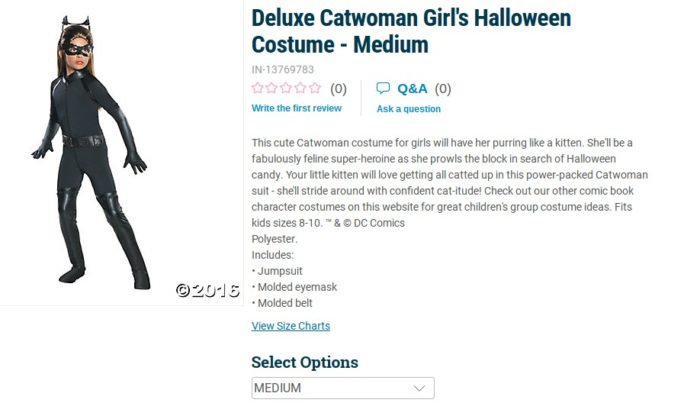Click the second rating star
The width and height of the screenshot is (700, 406).
click(x=272, y=89)
